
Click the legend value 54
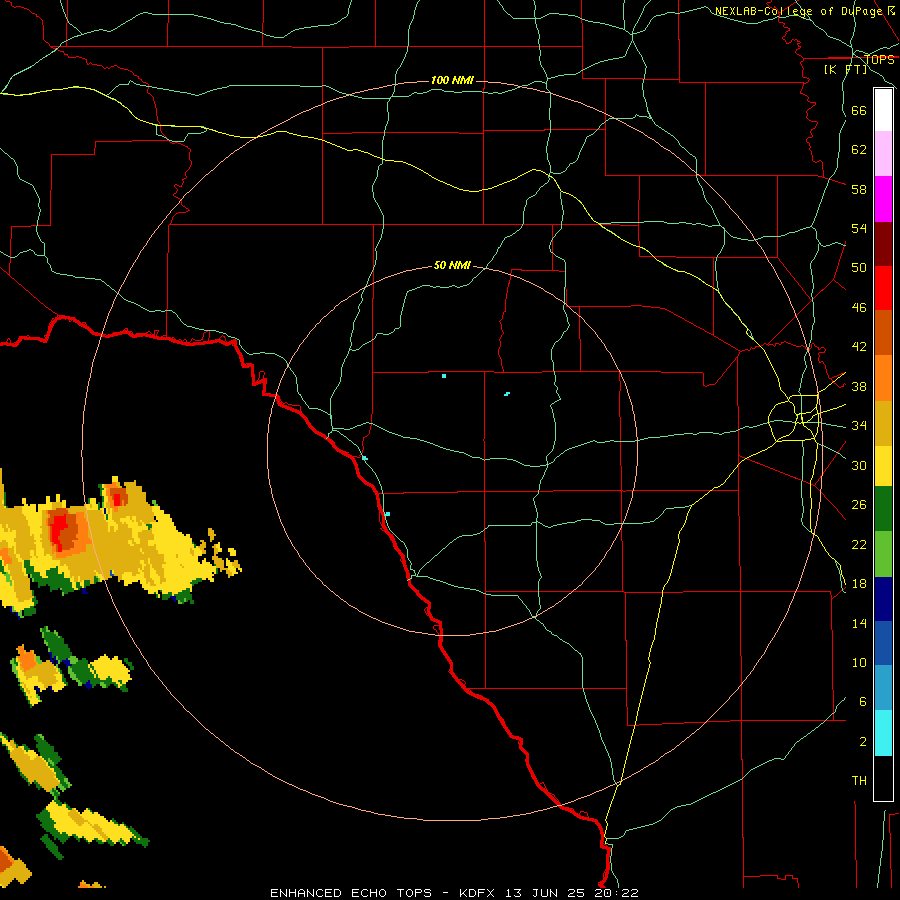click(x=859, y=228)
